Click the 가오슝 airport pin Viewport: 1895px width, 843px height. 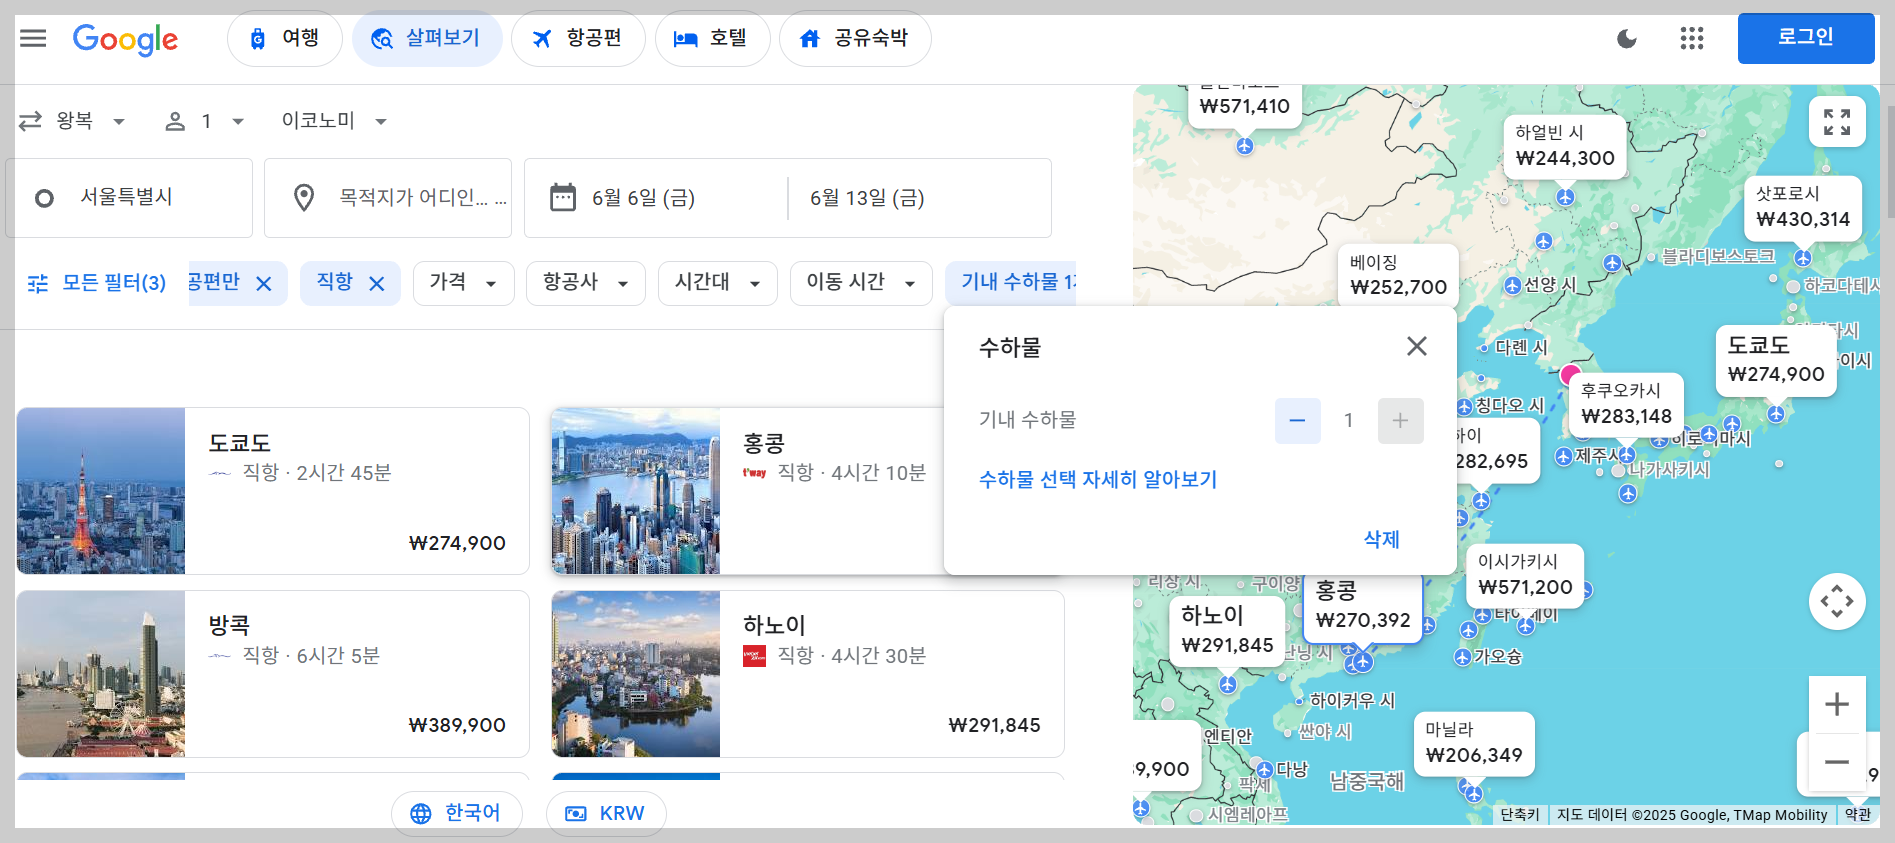[x=1462, y=657]
